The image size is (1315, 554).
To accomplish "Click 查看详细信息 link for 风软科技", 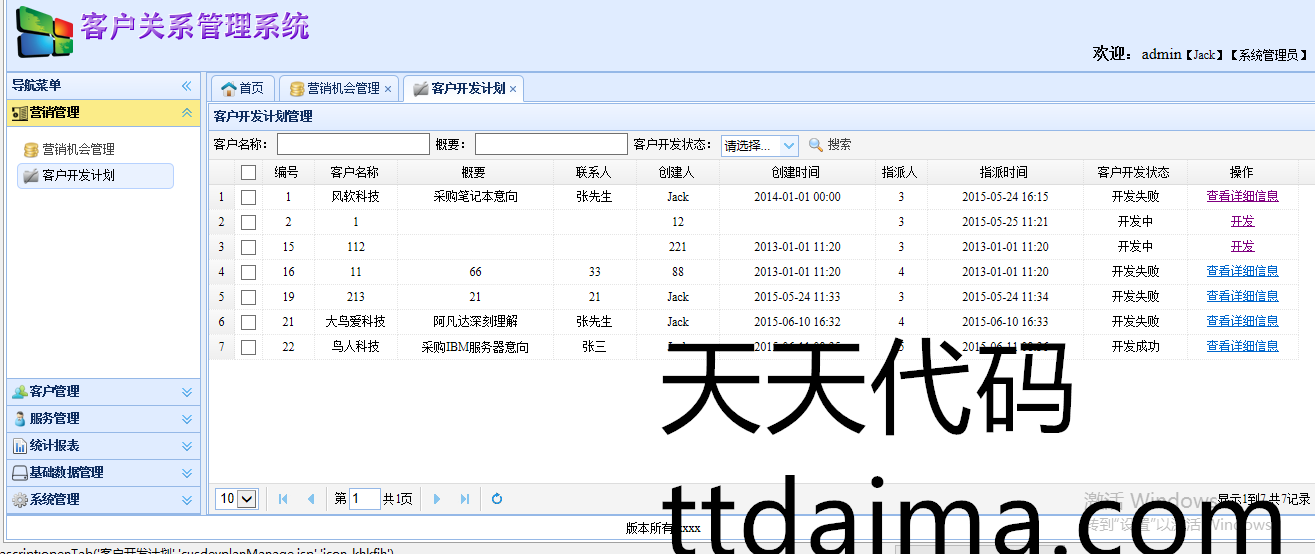I will [1242, 197].
